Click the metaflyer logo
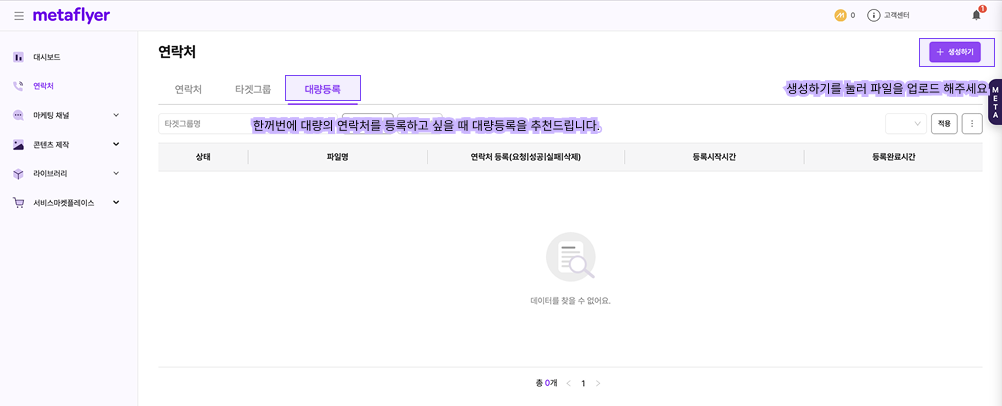 [71, 16]
